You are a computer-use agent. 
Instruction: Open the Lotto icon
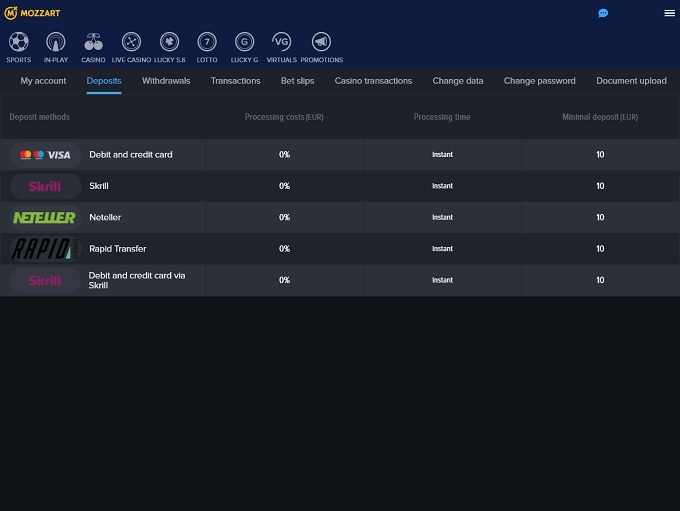[207, 42]
